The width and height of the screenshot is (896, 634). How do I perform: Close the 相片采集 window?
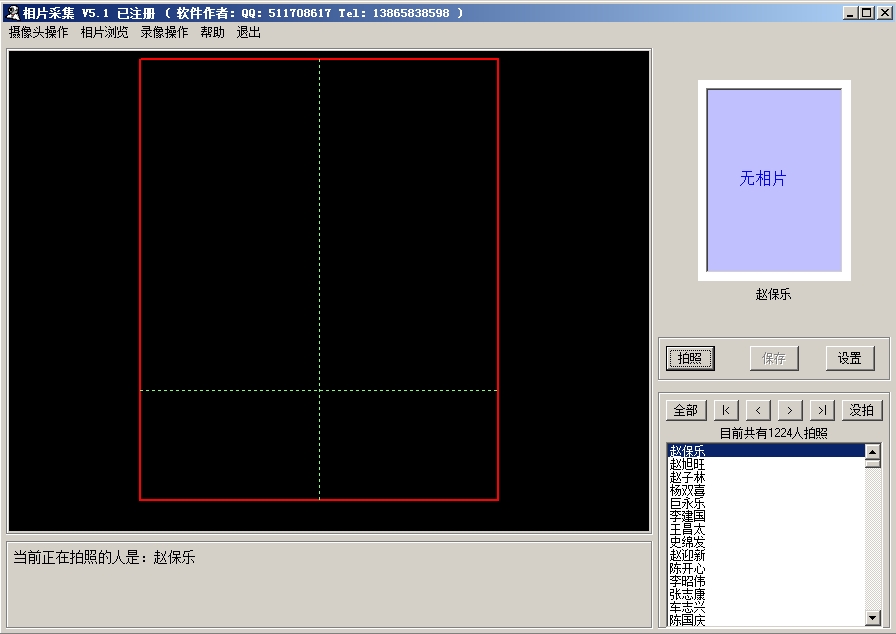(x=885, y=13)
